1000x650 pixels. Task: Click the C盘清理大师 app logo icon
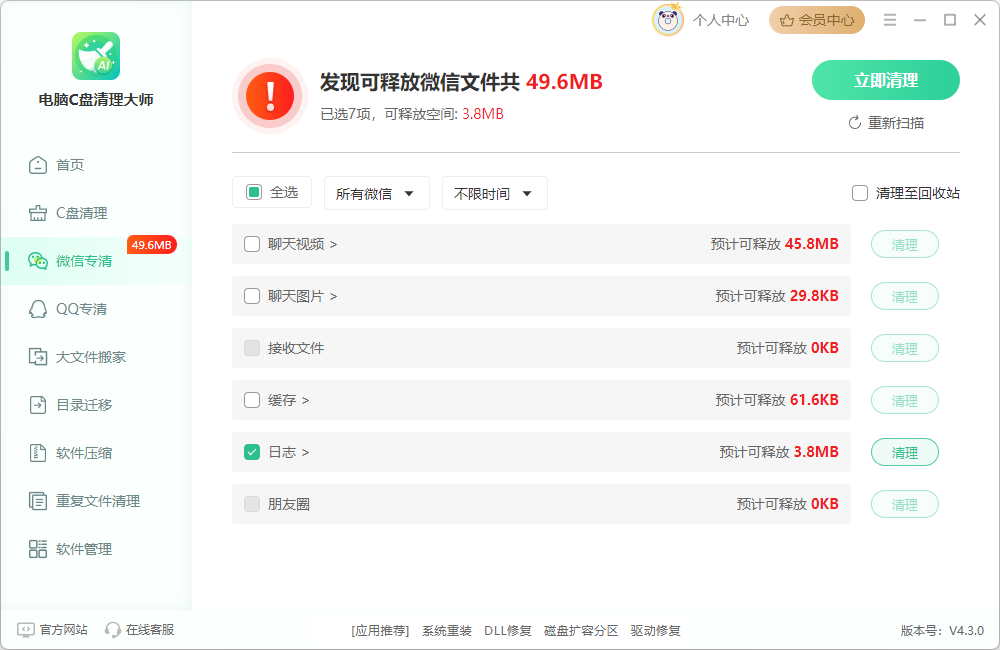[96, 56]
